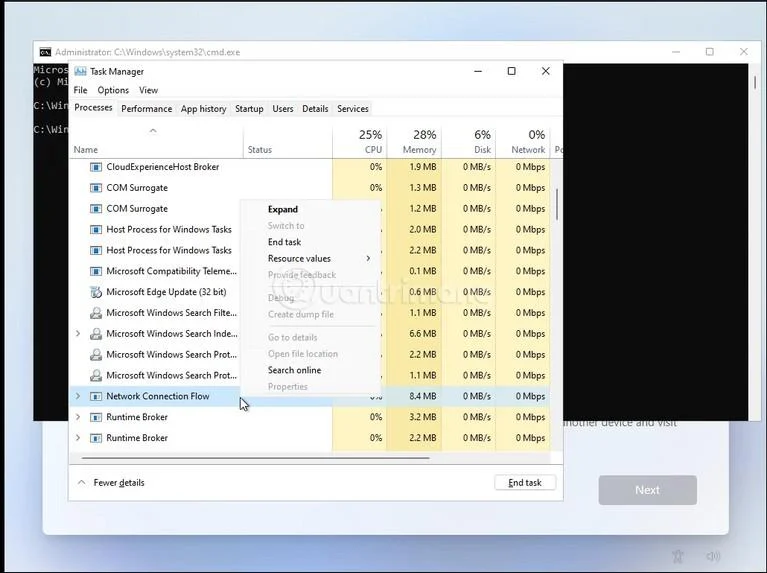Sort by CPU column header

point(360,141)
